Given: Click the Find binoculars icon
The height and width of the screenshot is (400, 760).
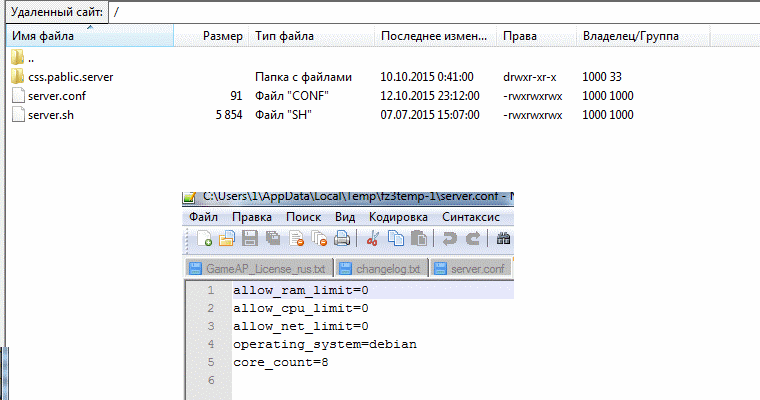Looking at the screenshot, I should coord(504,239).
